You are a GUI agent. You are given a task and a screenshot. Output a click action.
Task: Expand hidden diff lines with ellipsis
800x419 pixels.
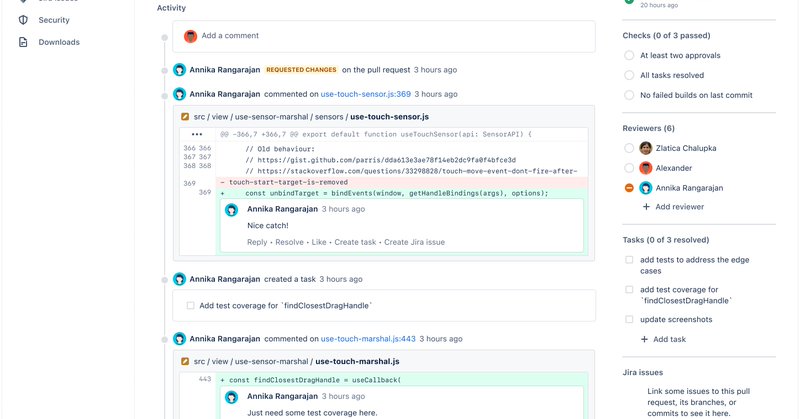(x=196, y=134)
